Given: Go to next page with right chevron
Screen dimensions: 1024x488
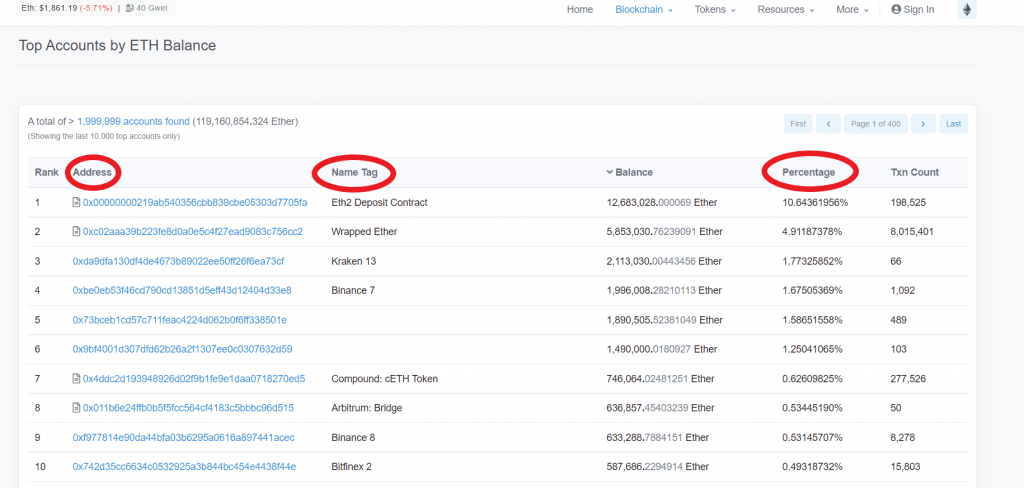Looking at the screenshot, I should (x=923, y=124).
